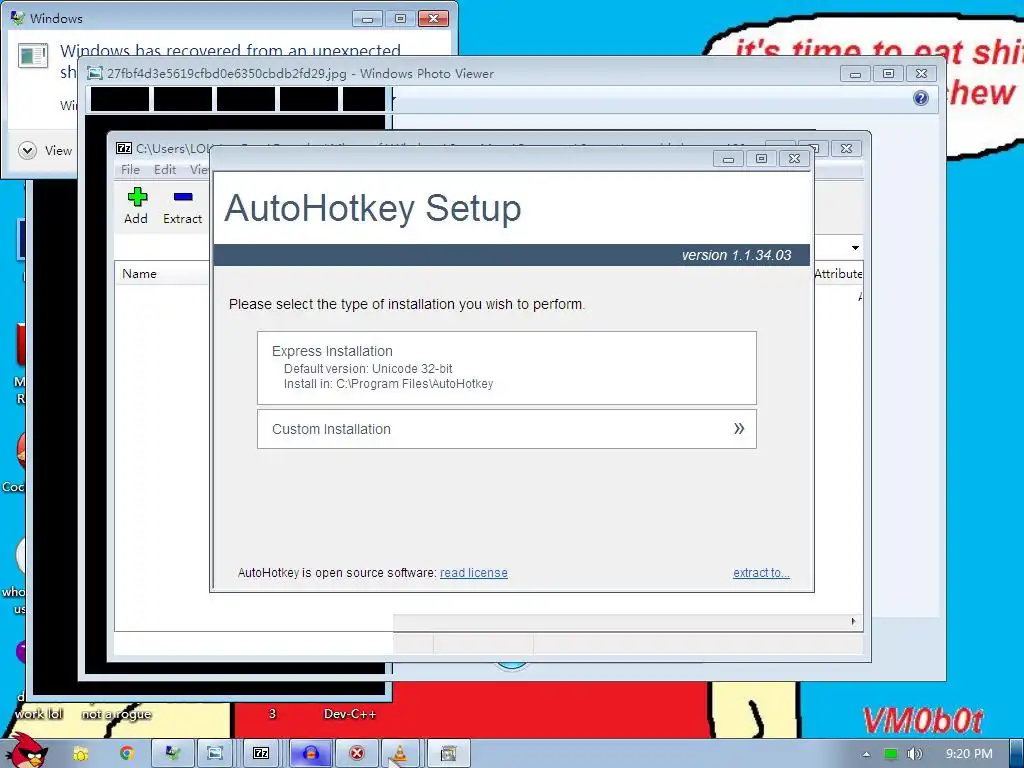Screen dimensions: 1024x768
Task: Click 7z icon in 7-Zip title bar
Action: [123, 148]
